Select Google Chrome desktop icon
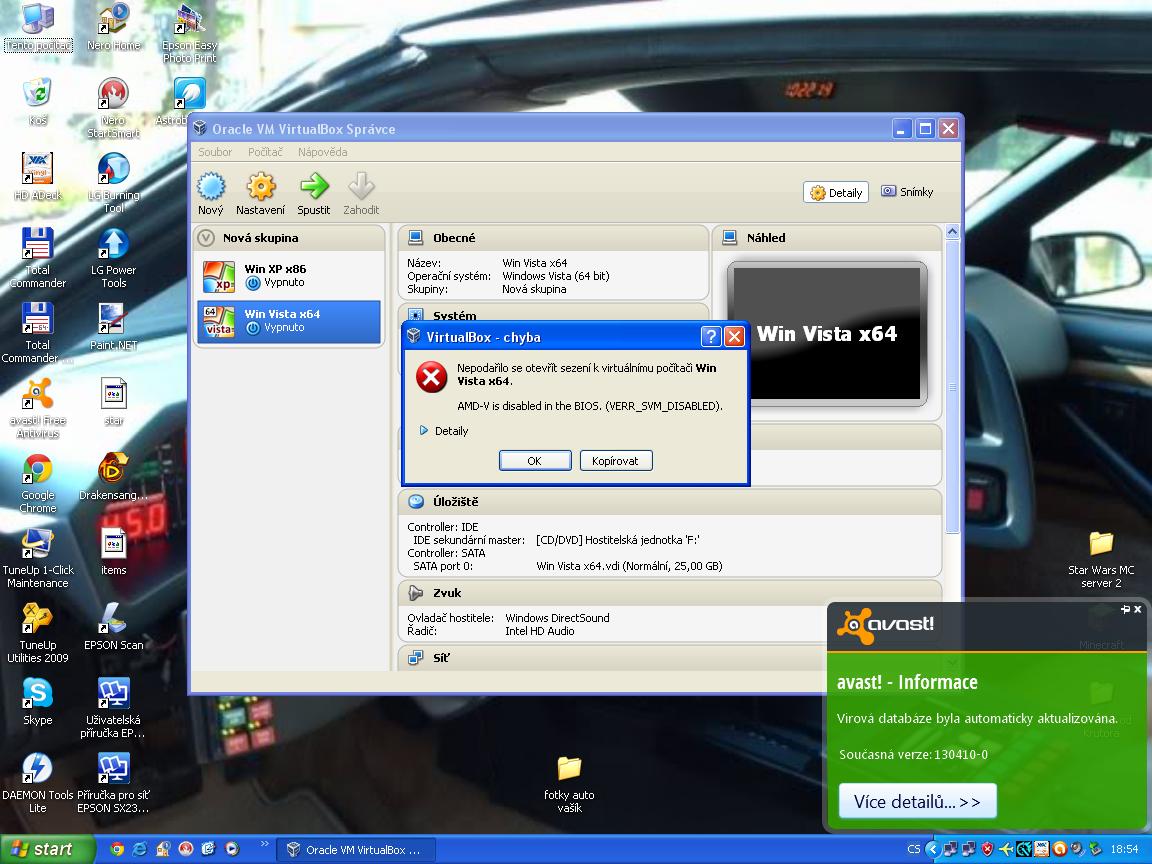Screen dimensions: 1152x864 pos(37,483)
